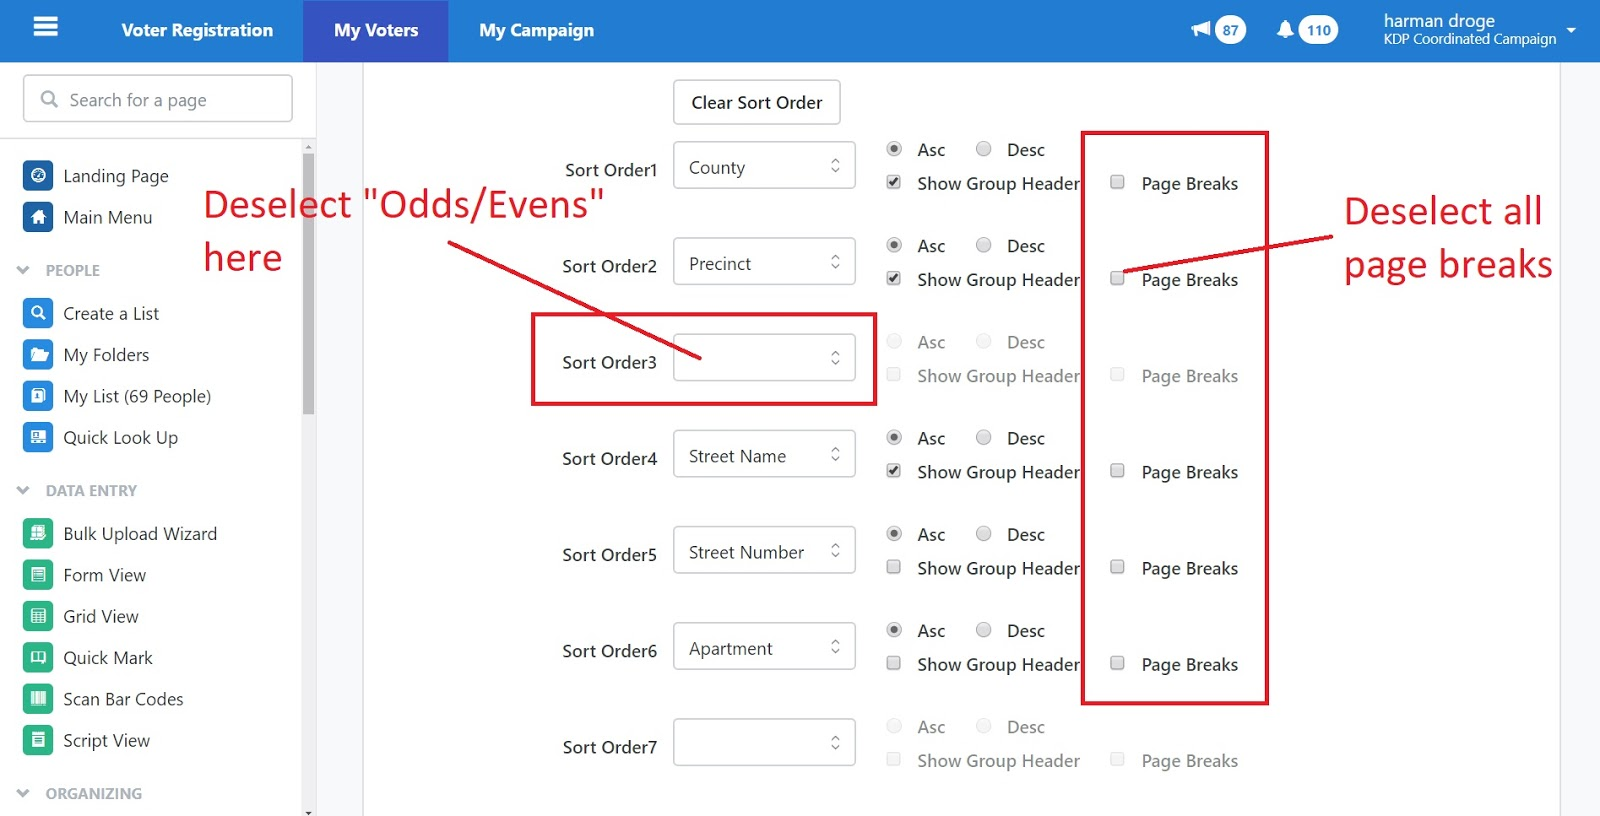The height and width of the screenshot is (816, 1600).
Task: Uncheck Show Group Header for Sort Order1
Action: click(894, 183)
